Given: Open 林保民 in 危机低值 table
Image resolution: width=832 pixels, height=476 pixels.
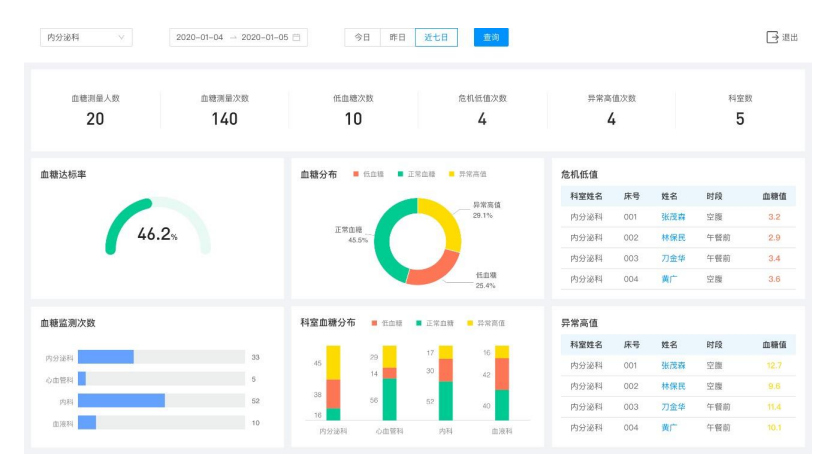Looking at the screenshot, I should [673, 237].
